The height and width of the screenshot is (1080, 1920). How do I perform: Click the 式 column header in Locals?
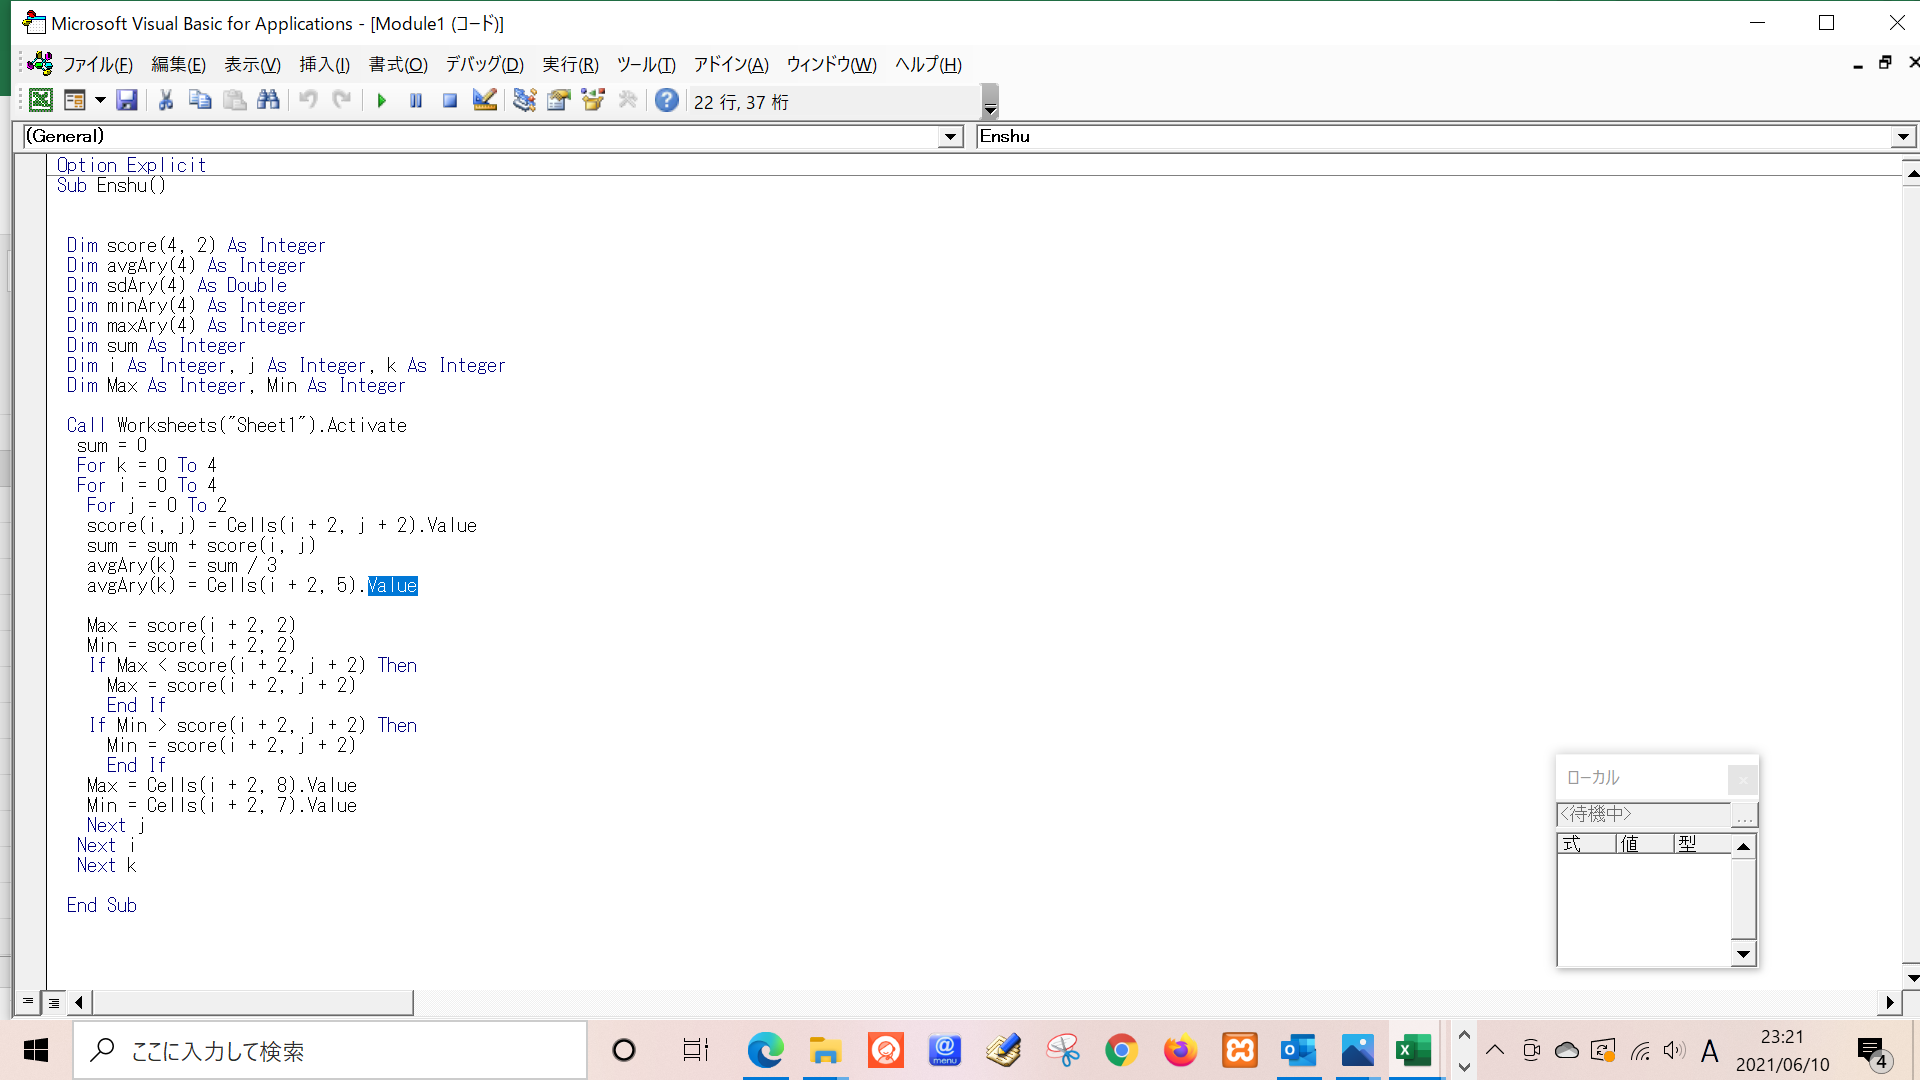point(1586,844)
